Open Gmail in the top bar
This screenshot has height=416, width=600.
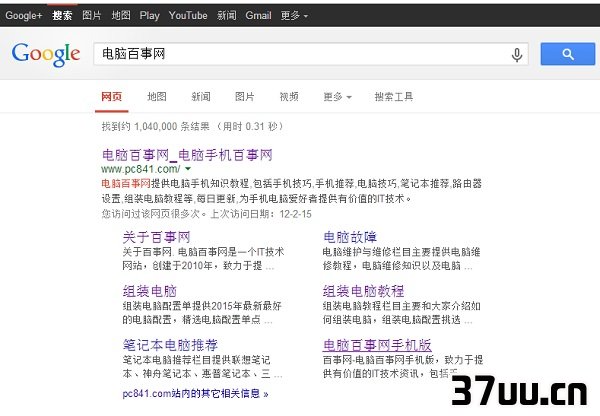pyautogui.click(x=258, y=16)
